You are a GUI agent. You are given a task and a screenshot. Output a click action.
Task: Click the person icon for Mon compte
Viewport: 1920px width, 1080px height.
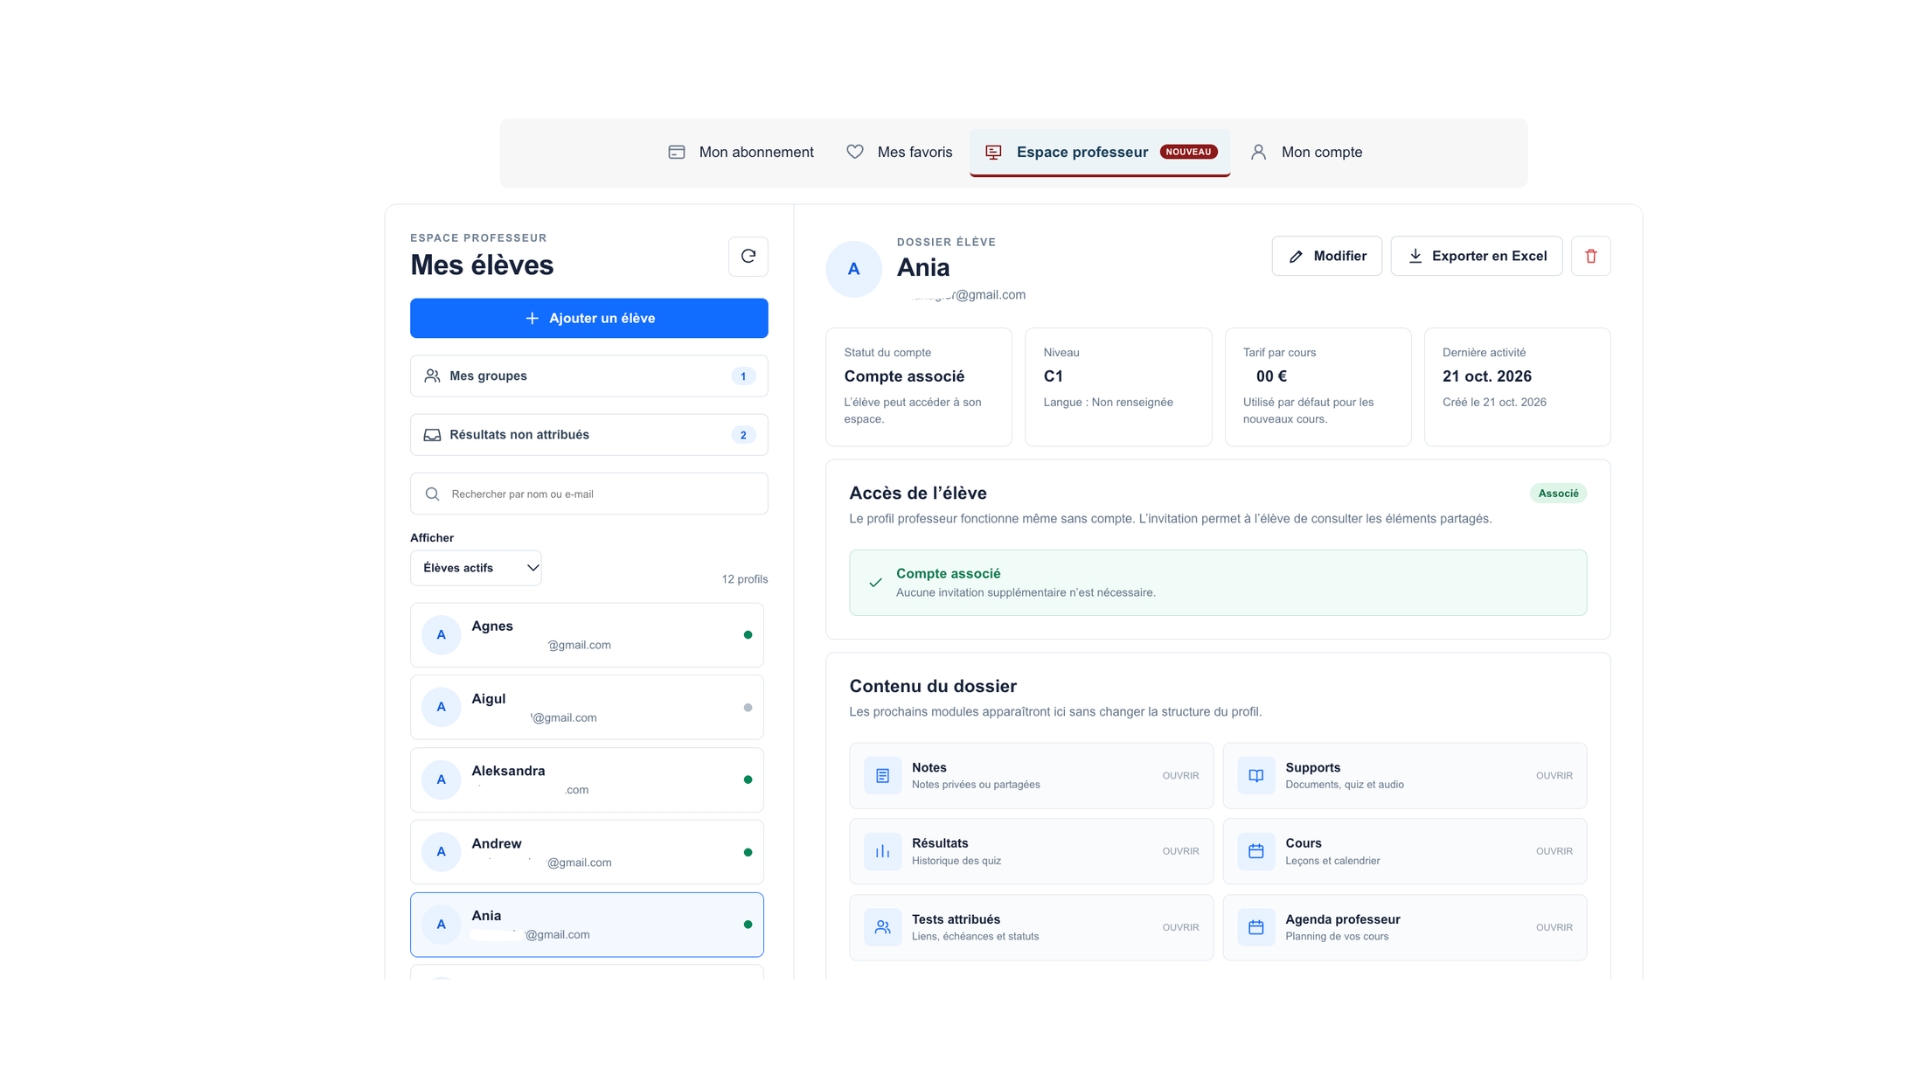1259,152
